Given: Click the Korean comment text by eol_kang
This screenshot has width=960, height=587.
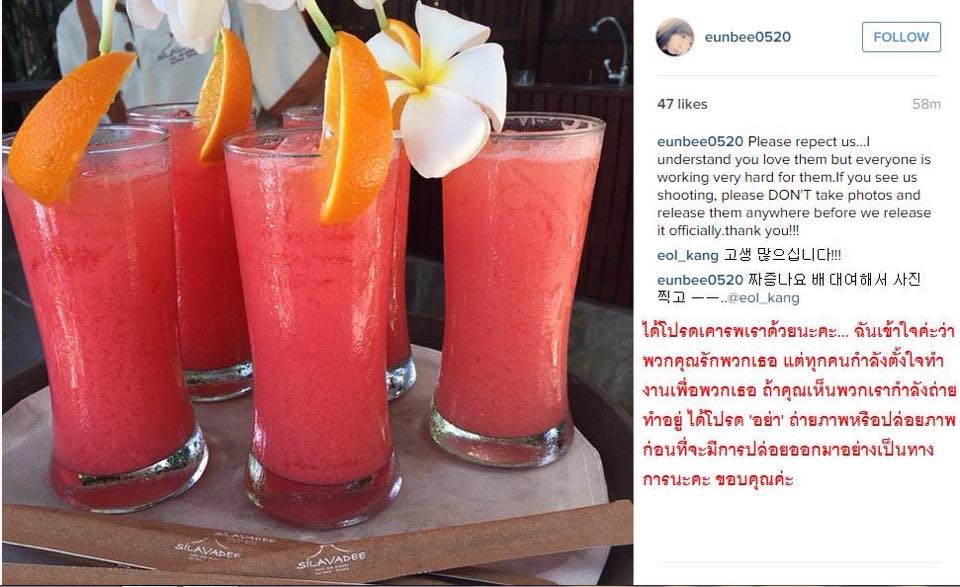Looking at the screenshot, I should (782, 255).
